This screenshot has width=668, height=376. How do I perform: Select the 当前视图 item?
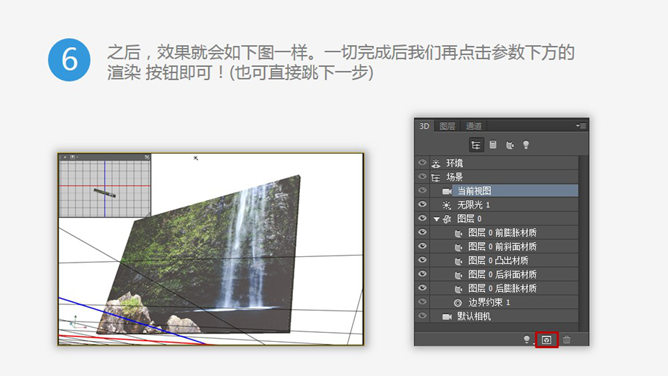click(515, 191)
